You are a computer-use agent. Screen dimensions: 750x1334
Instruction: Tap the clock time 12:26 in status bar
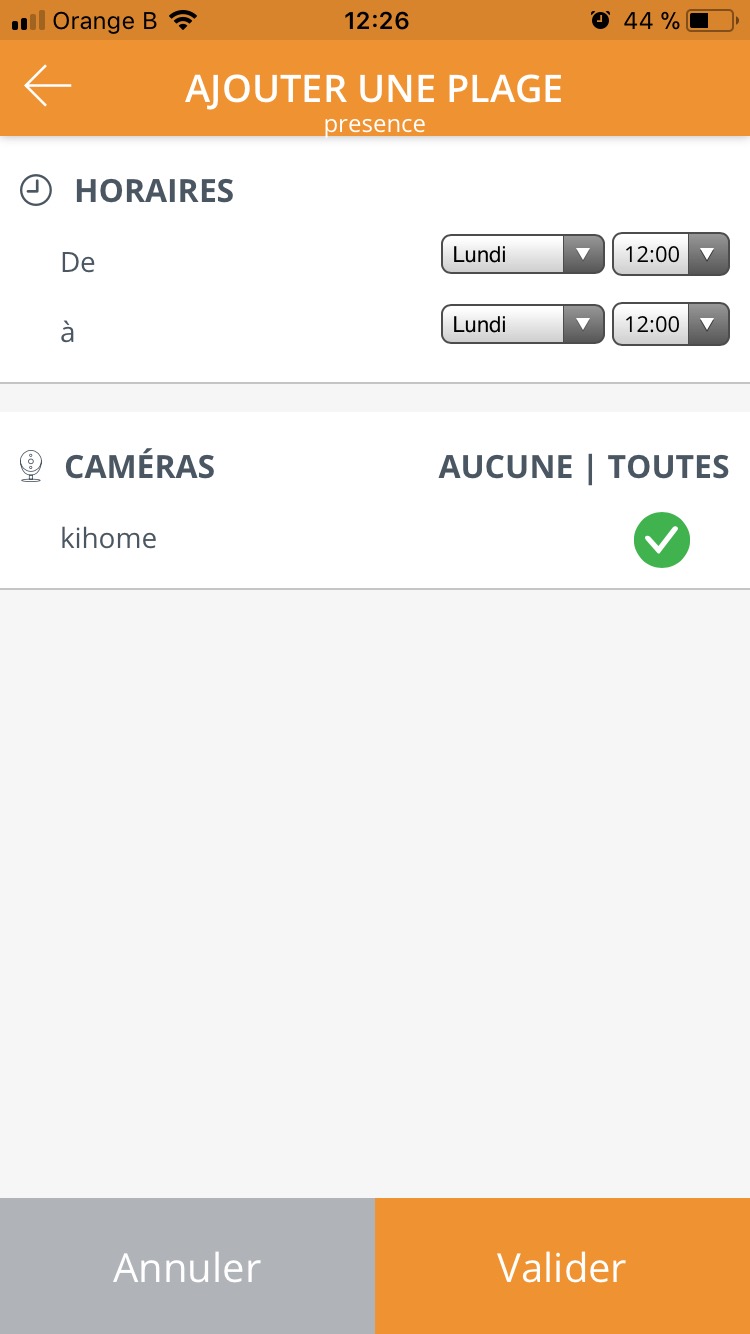376,20
